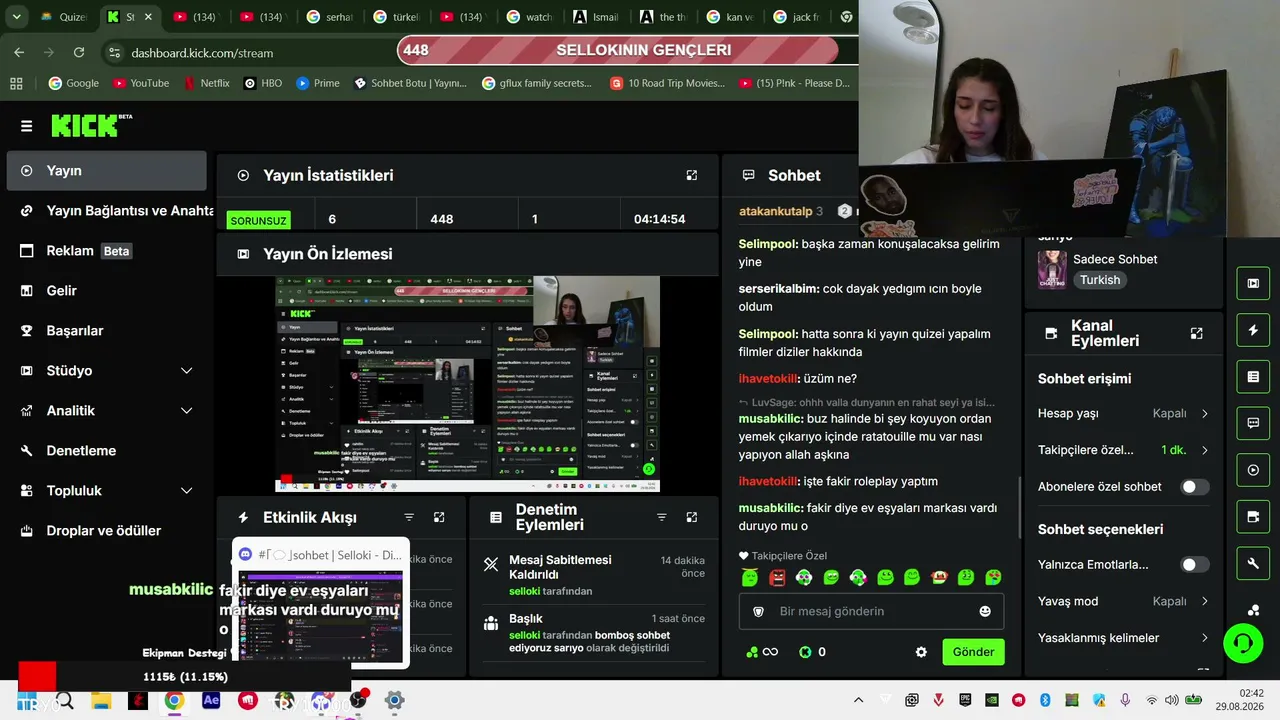1280x720 pixels.
Task: Open the YouTube bookmark
Action: 141,83
